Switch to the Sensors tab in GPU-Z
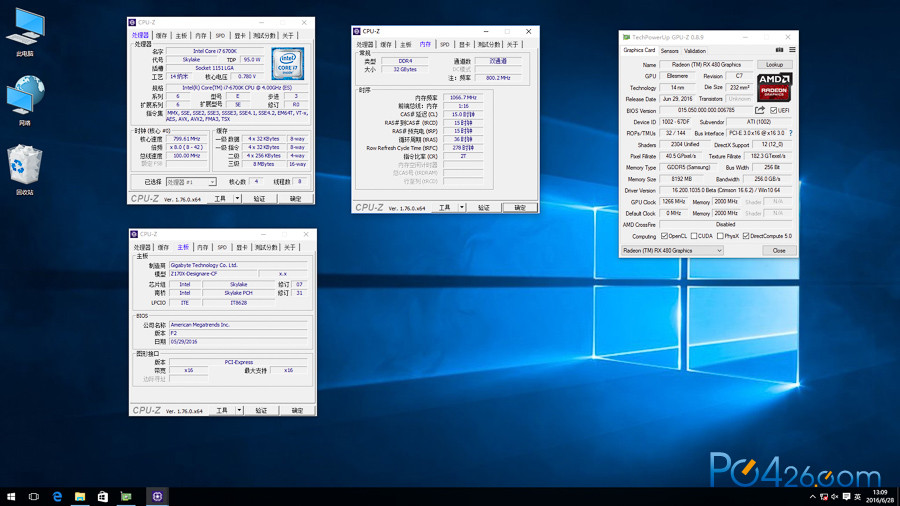The height and width of the screenshot is (506, 900). click(669, 50)
